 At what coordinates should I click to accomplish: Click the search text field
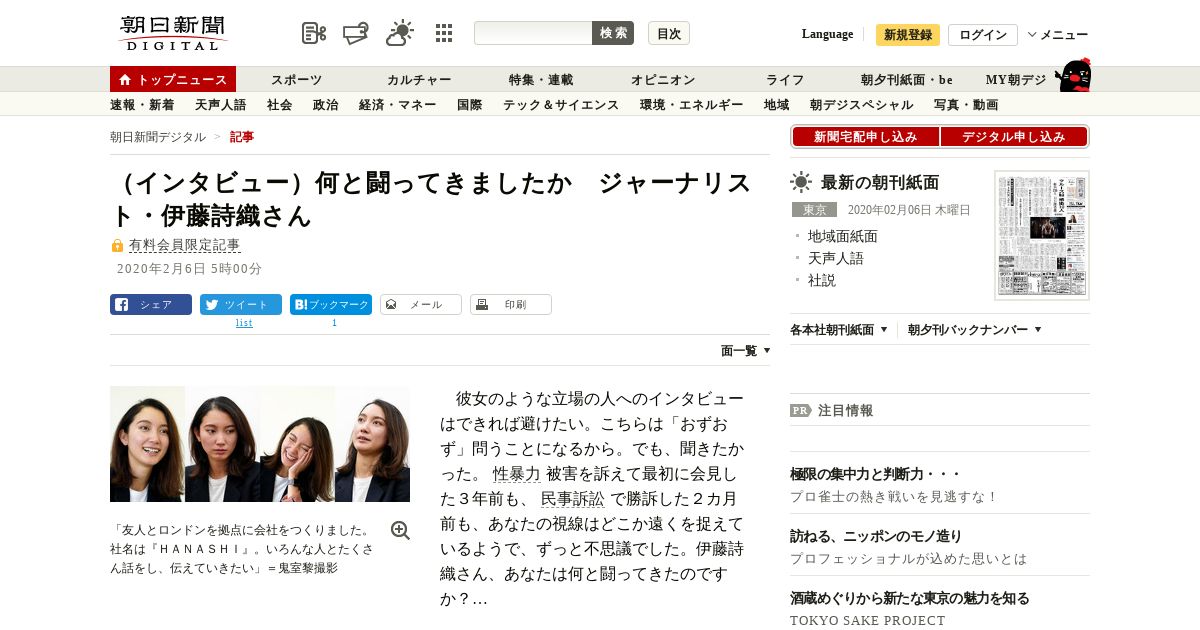(x=533, y=33)
